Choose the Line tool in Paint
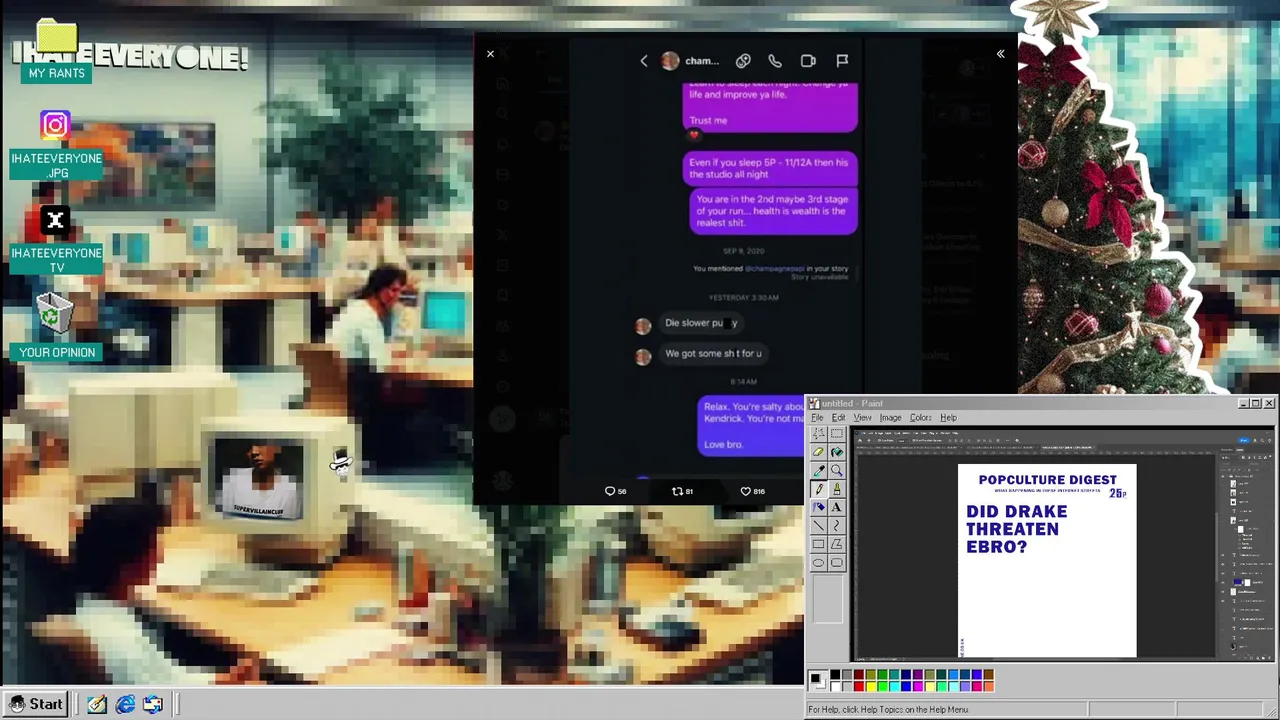This screenshot has height=720, width=1280. pos(818,525)
